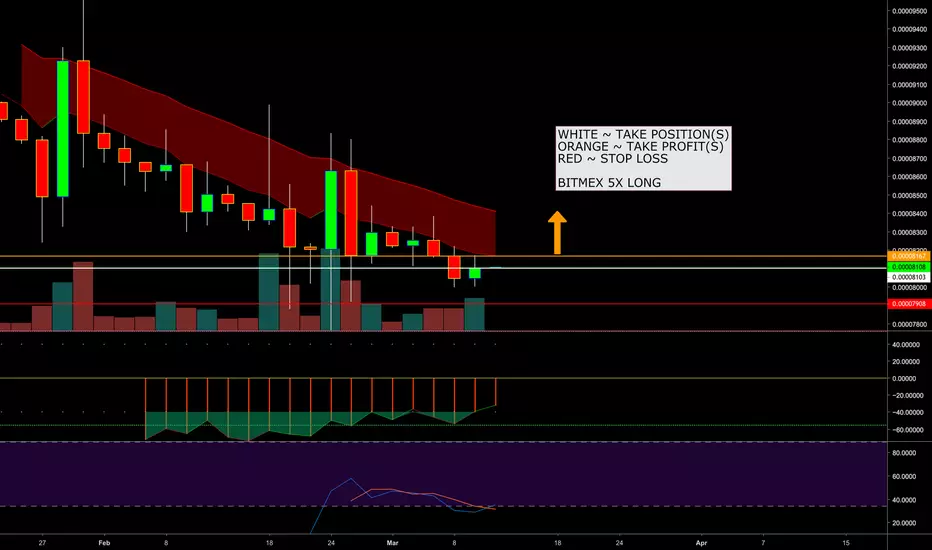Click the 80.0000 label on bottom indicator axis
The width and height of the screenshot is (932, 550).
pos(904,452)
